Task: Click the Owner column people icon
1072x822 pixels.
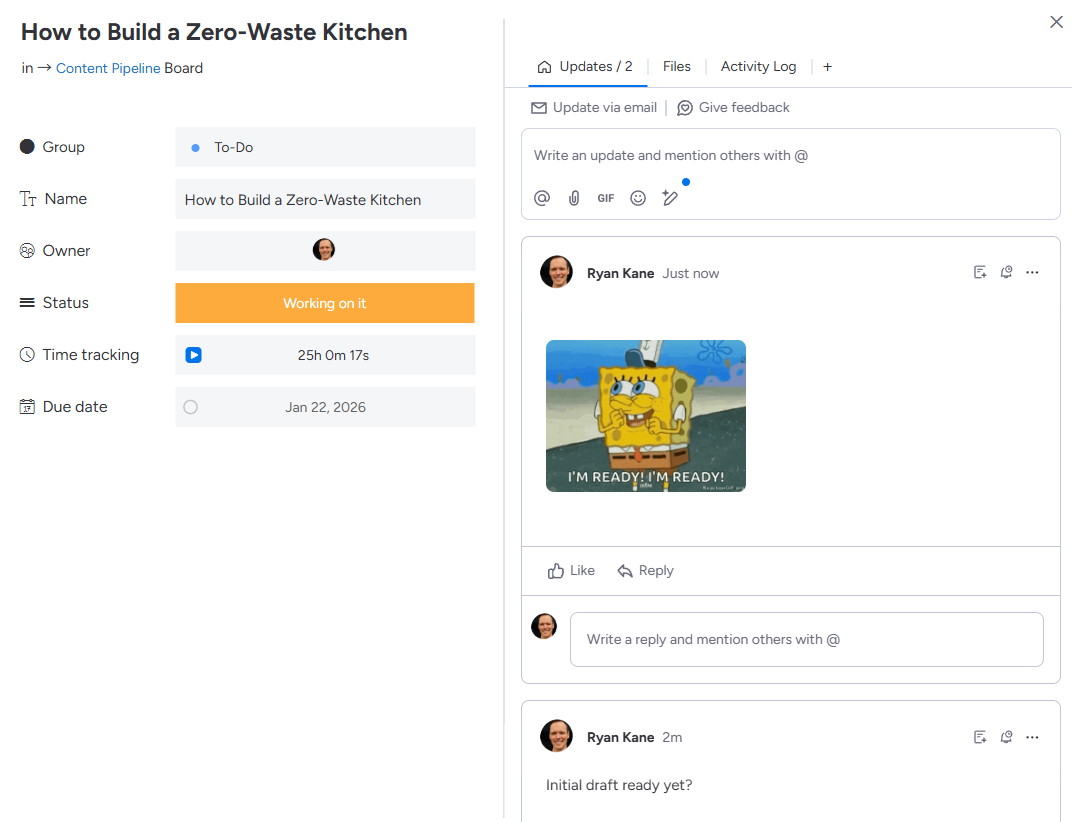Action: (27, 250)
